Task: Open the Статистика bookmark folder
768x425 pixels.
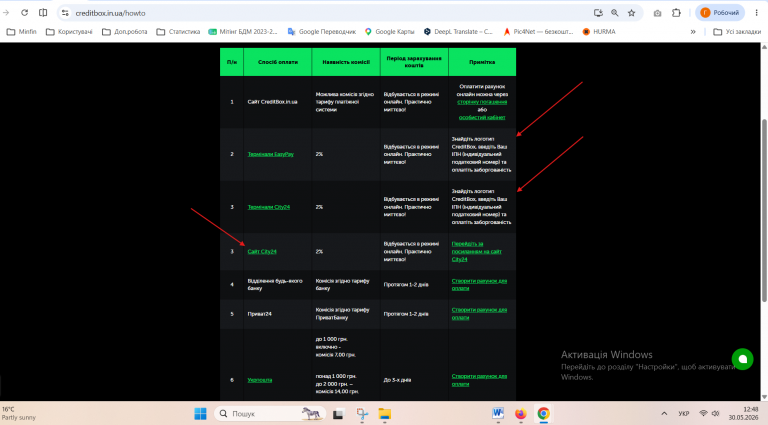Action: 178,32
